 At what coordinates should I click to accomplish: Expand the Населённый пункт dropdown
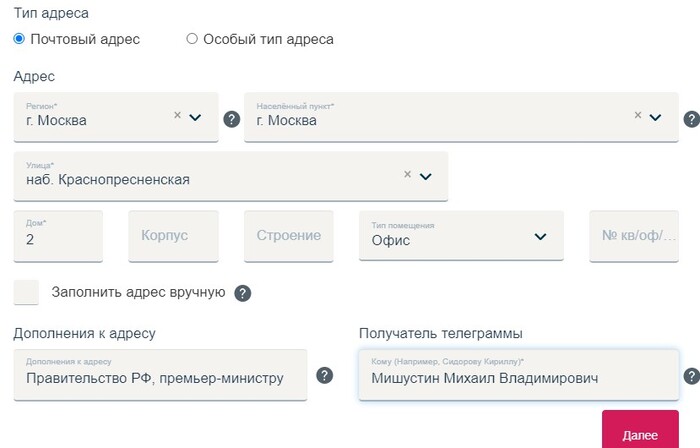(x=655, y=117)
